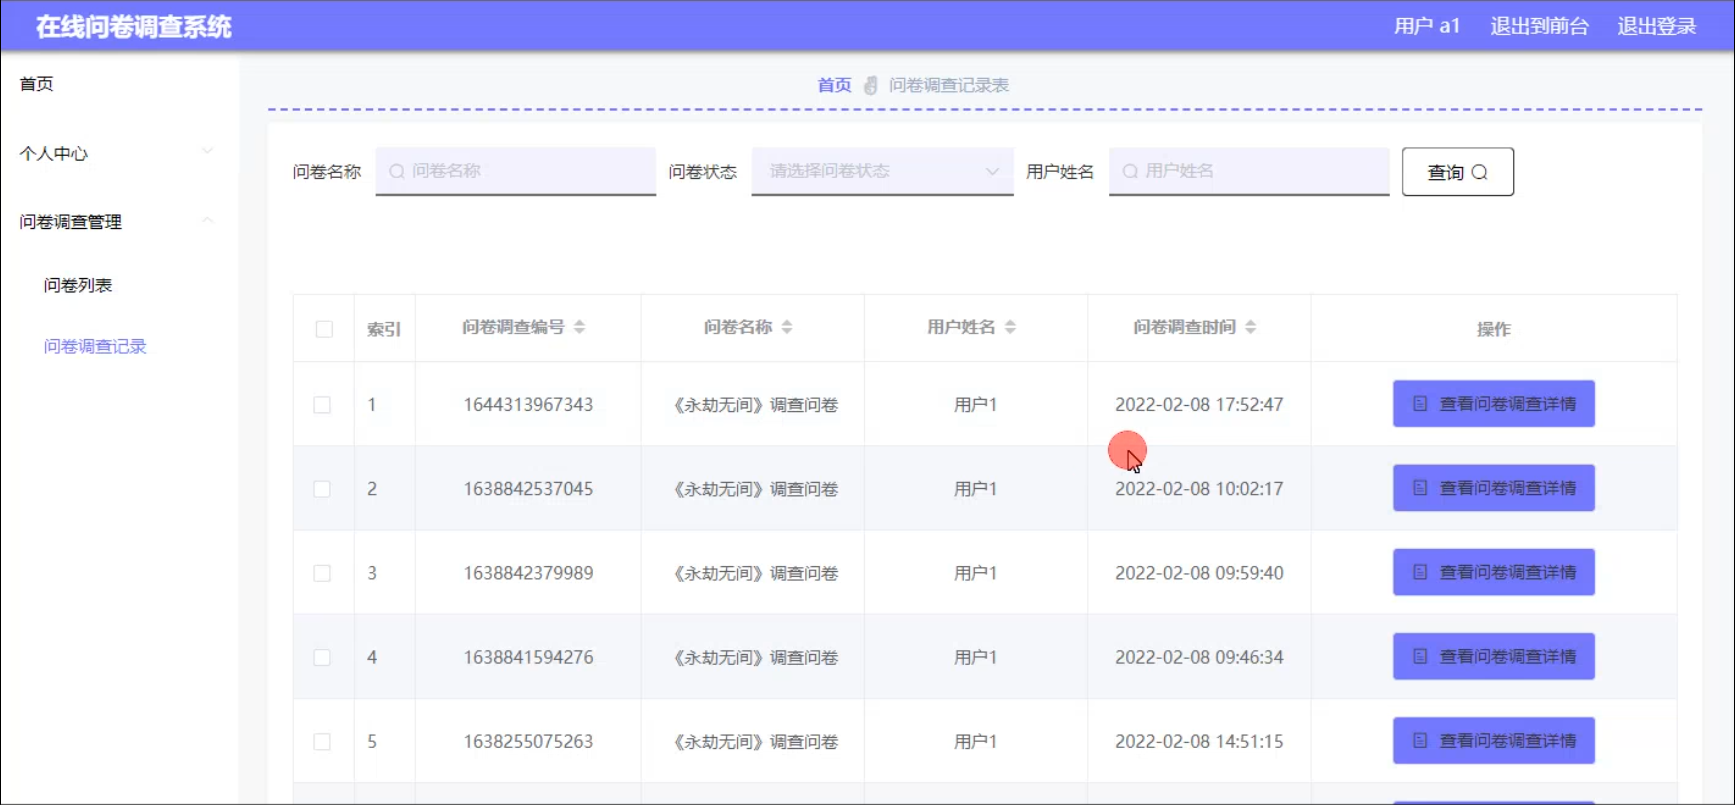Image resolution: width=1735 pixels, height=805 pixels.
Task: Click 退出登录 in the header
Action: [1657, 26]
